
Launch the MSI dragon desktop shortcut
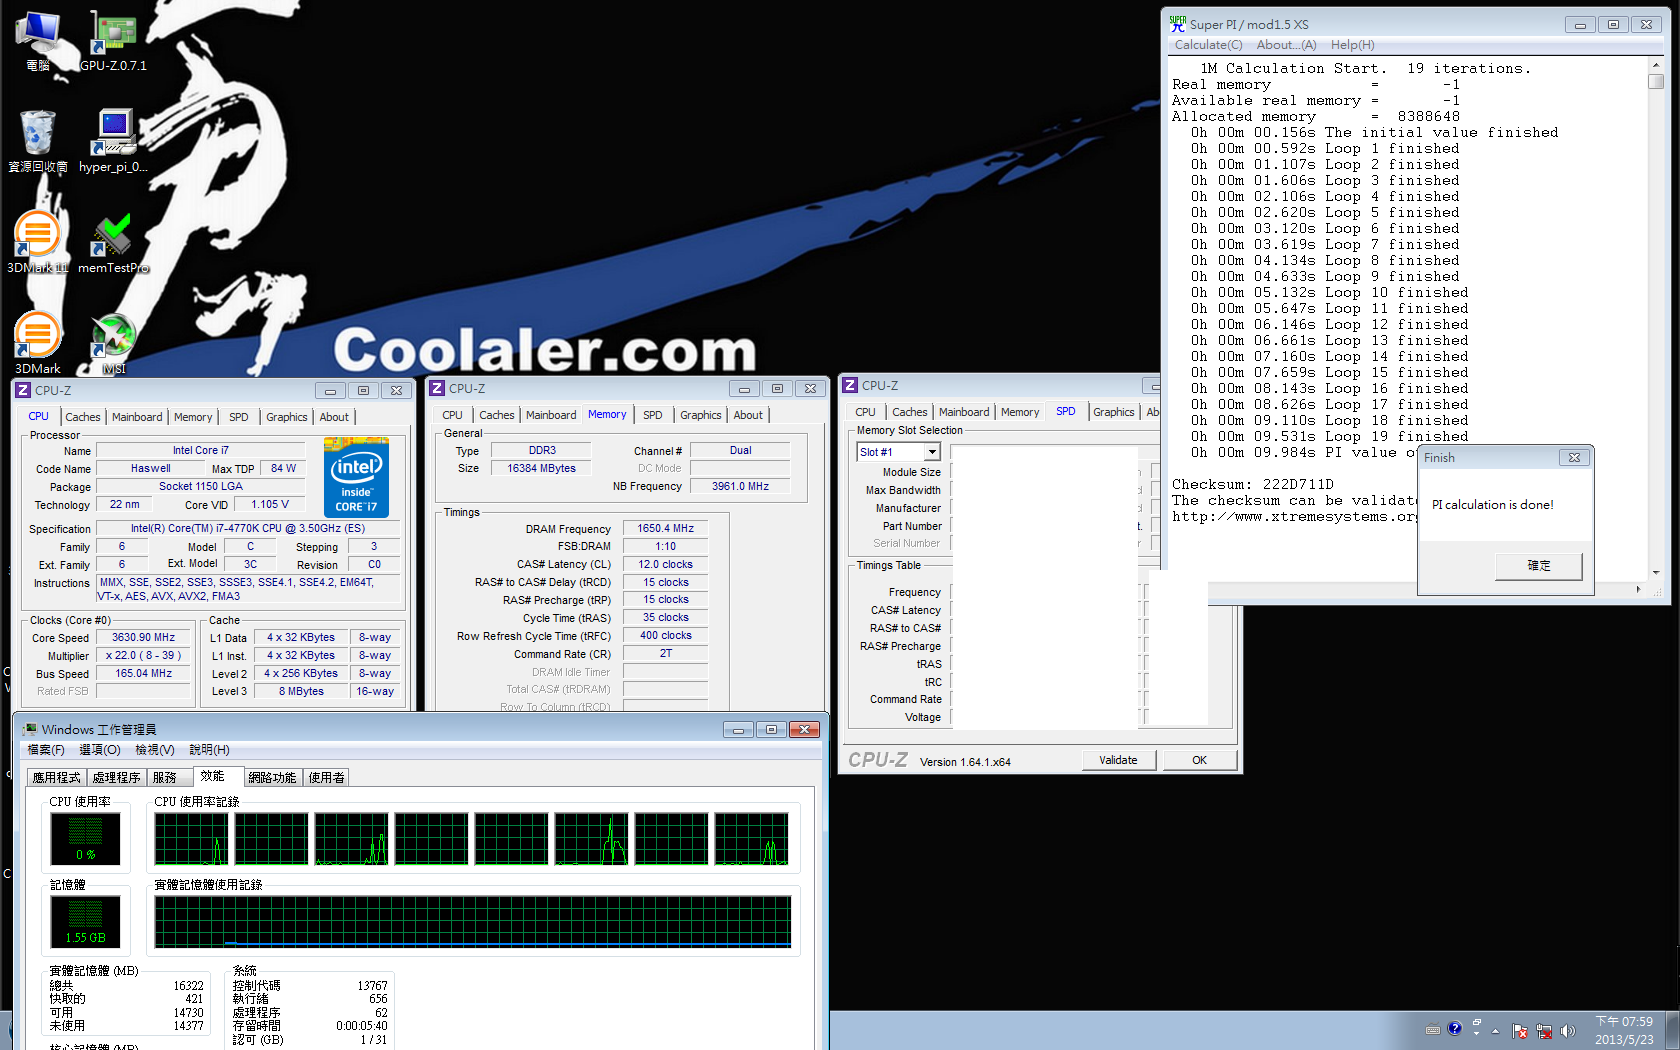pos(113,343)
